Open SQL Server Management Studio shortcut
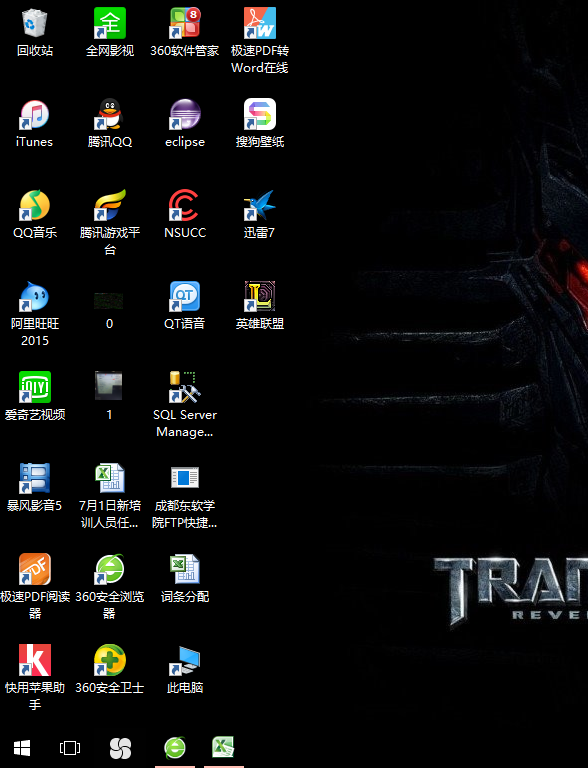 click(x=185, y=387)
